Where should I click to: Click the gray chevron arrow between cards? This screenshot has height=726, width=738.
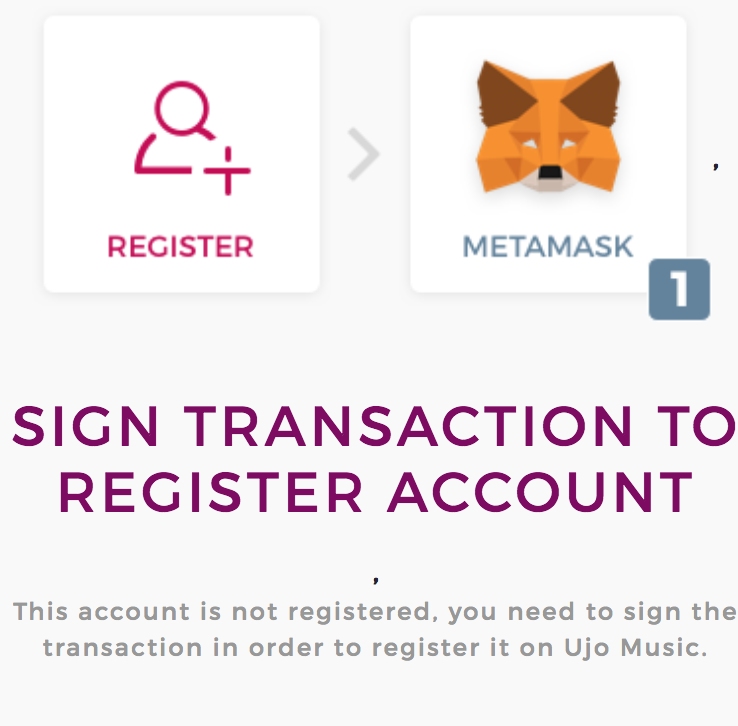click(364, 156)
